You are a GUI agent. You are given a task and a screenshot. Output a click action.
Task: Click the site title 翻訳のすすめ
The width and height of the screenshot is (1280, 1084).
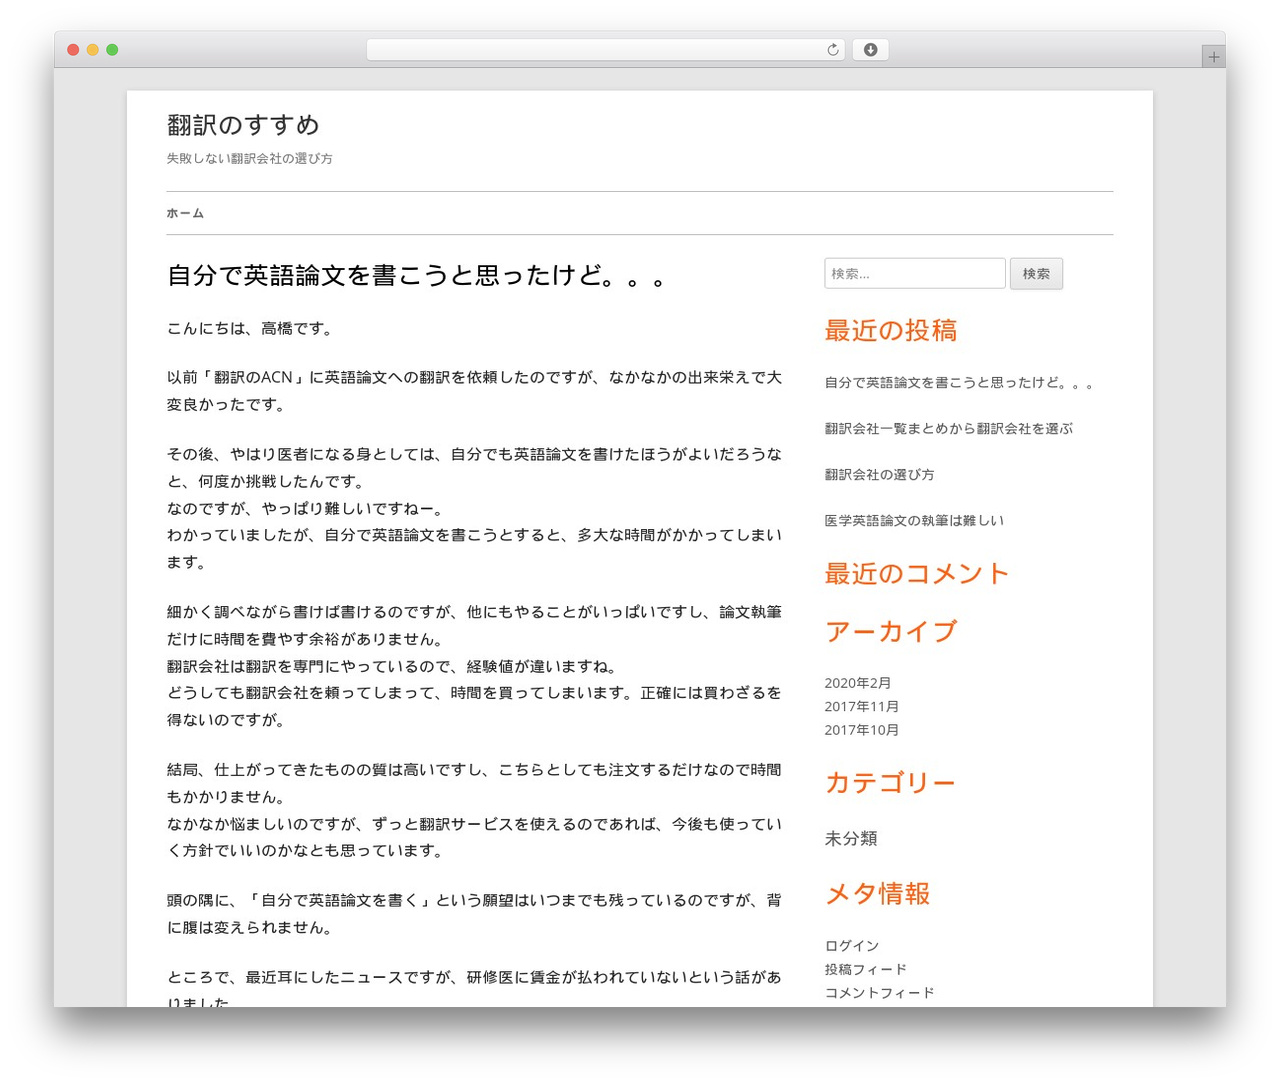(x=243, y=125)
